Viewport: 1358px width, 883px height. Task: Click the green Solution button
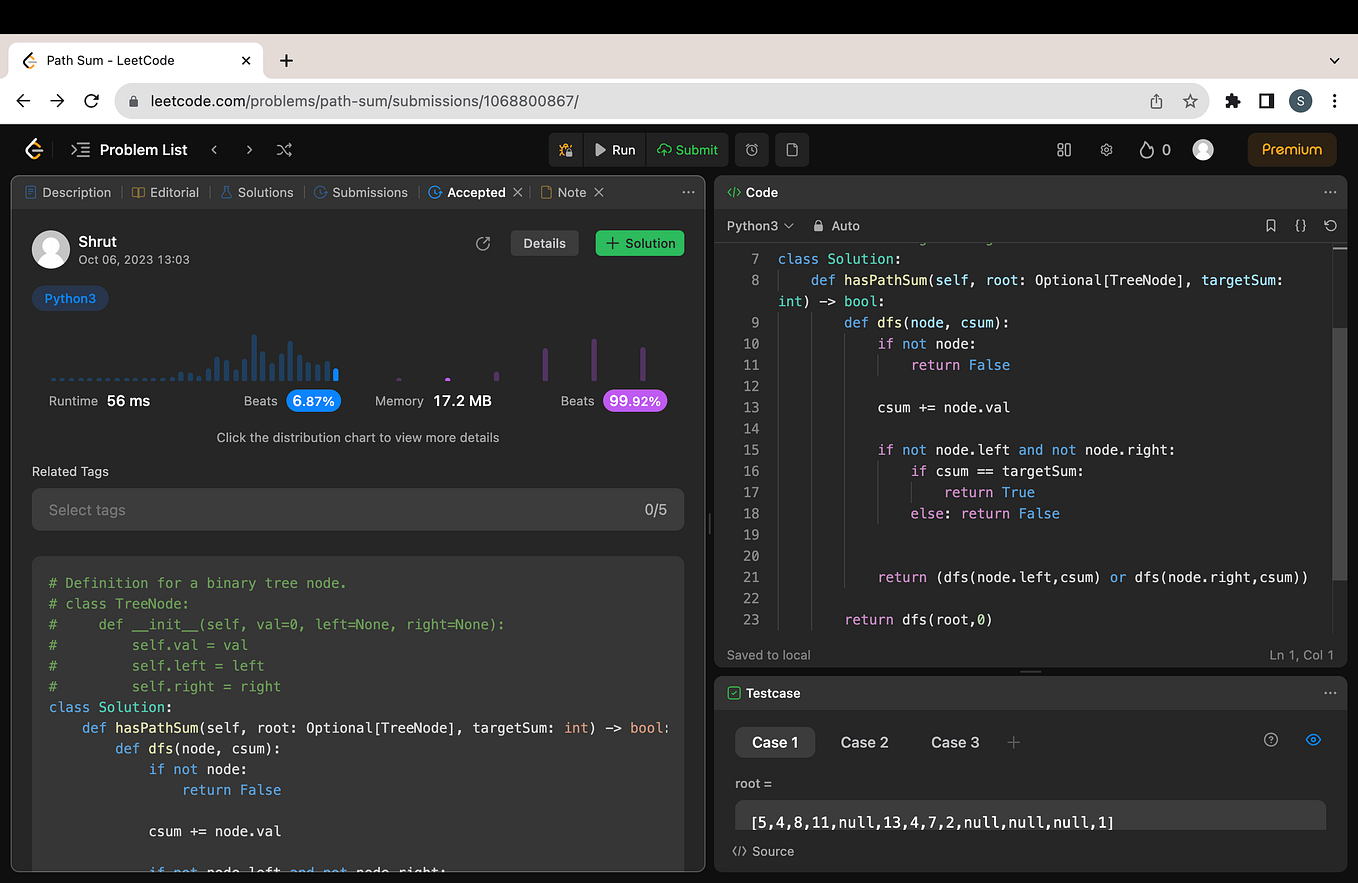(x=639, y=242)
